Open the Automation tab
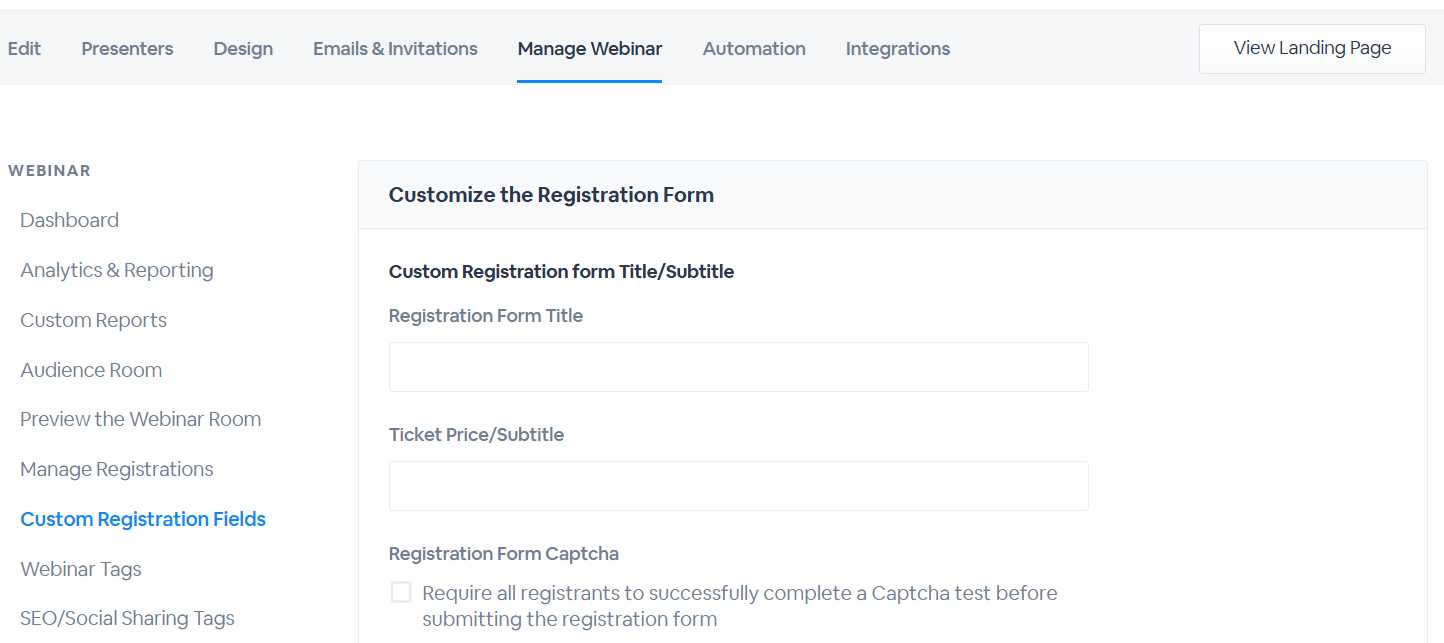The image size is (1444, 643). coord(754,48)
